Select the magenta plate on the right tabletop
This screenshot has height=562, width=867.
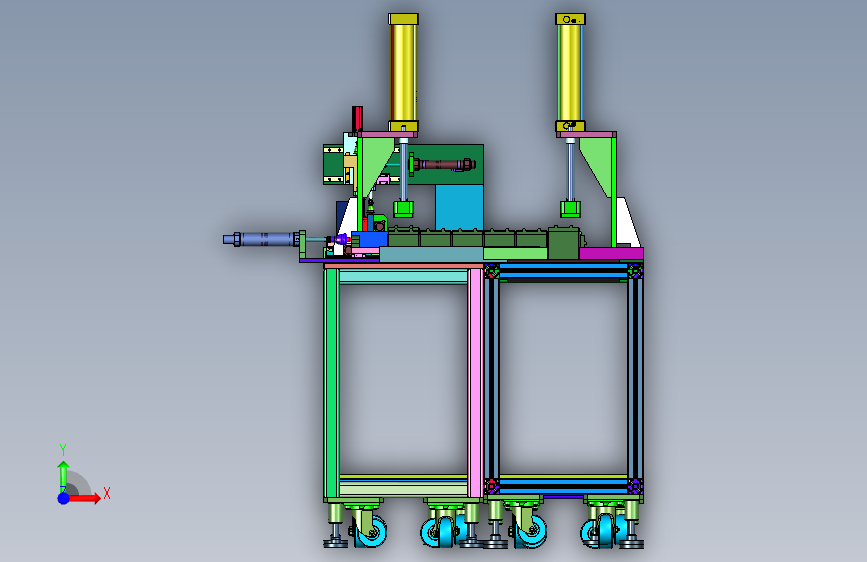click(611, 253)
